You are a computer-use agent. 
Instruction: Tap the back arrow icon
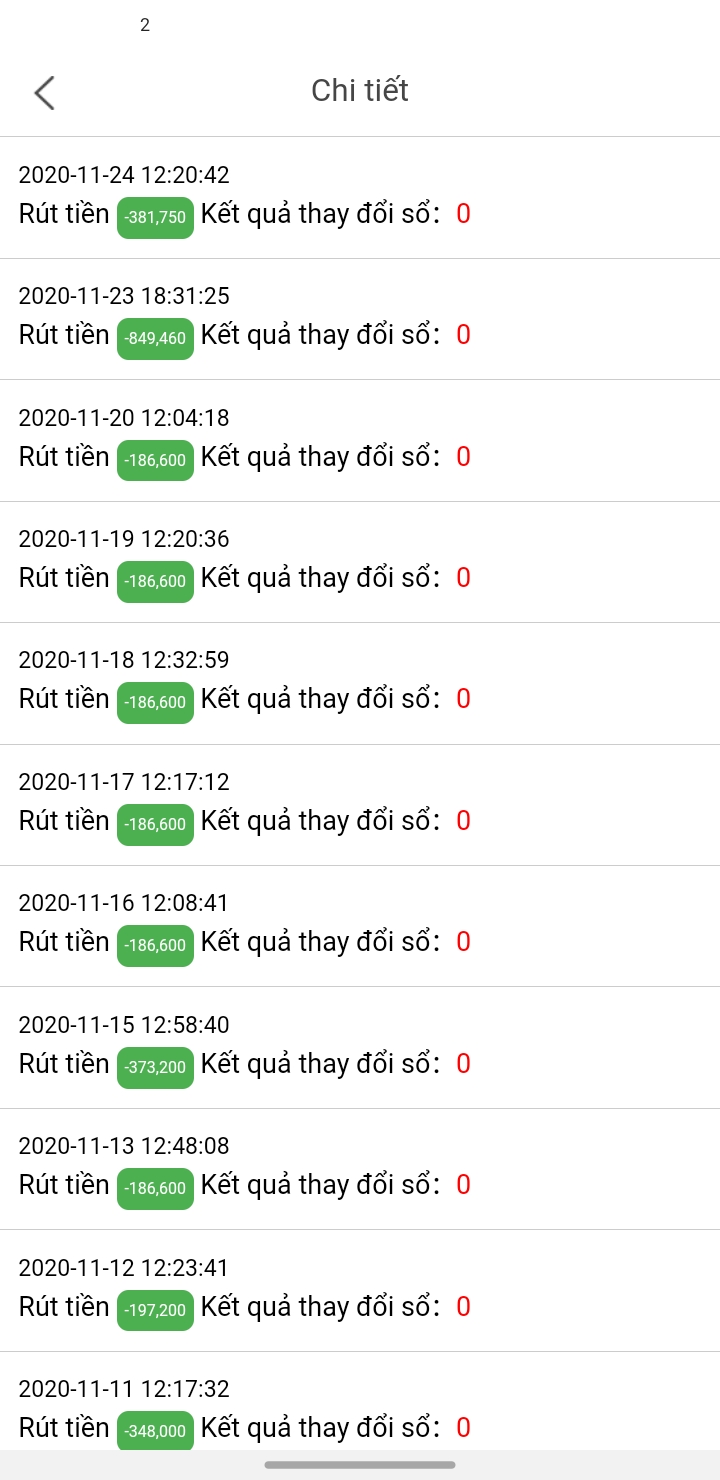pyautogui.click(x=44, y=92)
